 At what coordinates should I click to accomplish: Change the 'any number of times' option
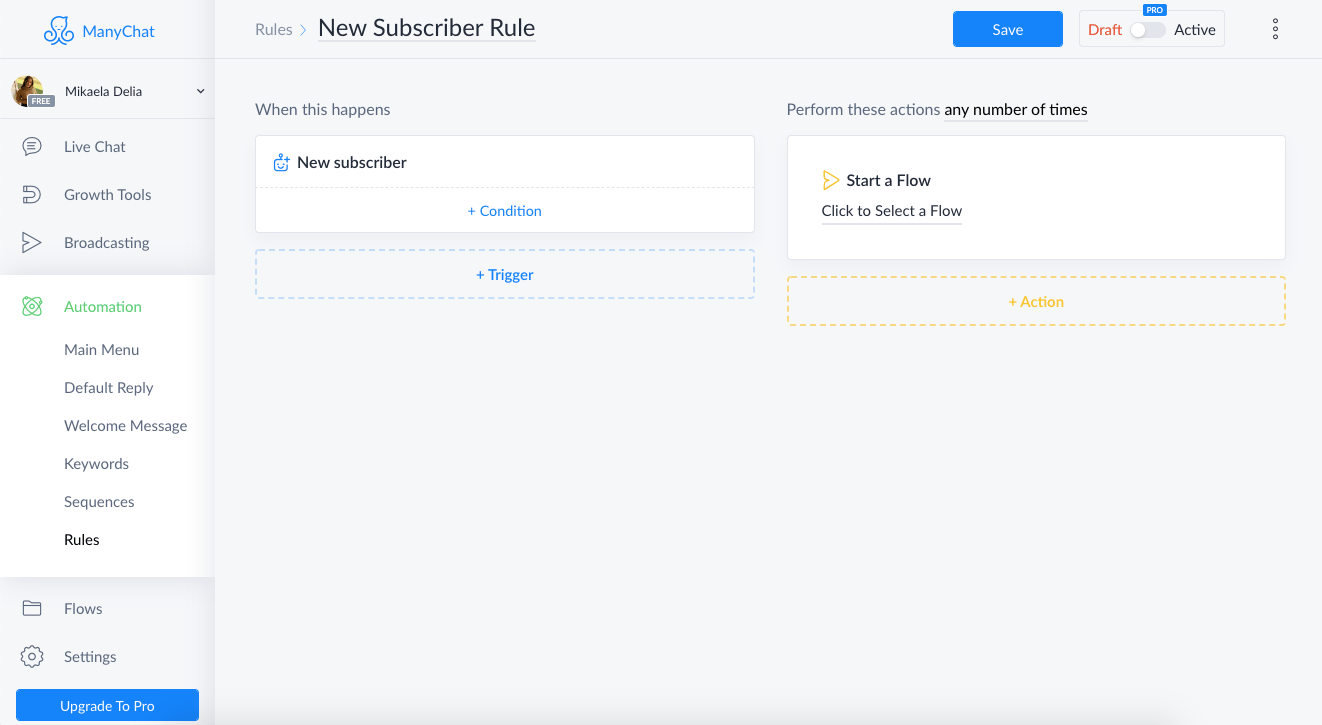click(1016, 109)
